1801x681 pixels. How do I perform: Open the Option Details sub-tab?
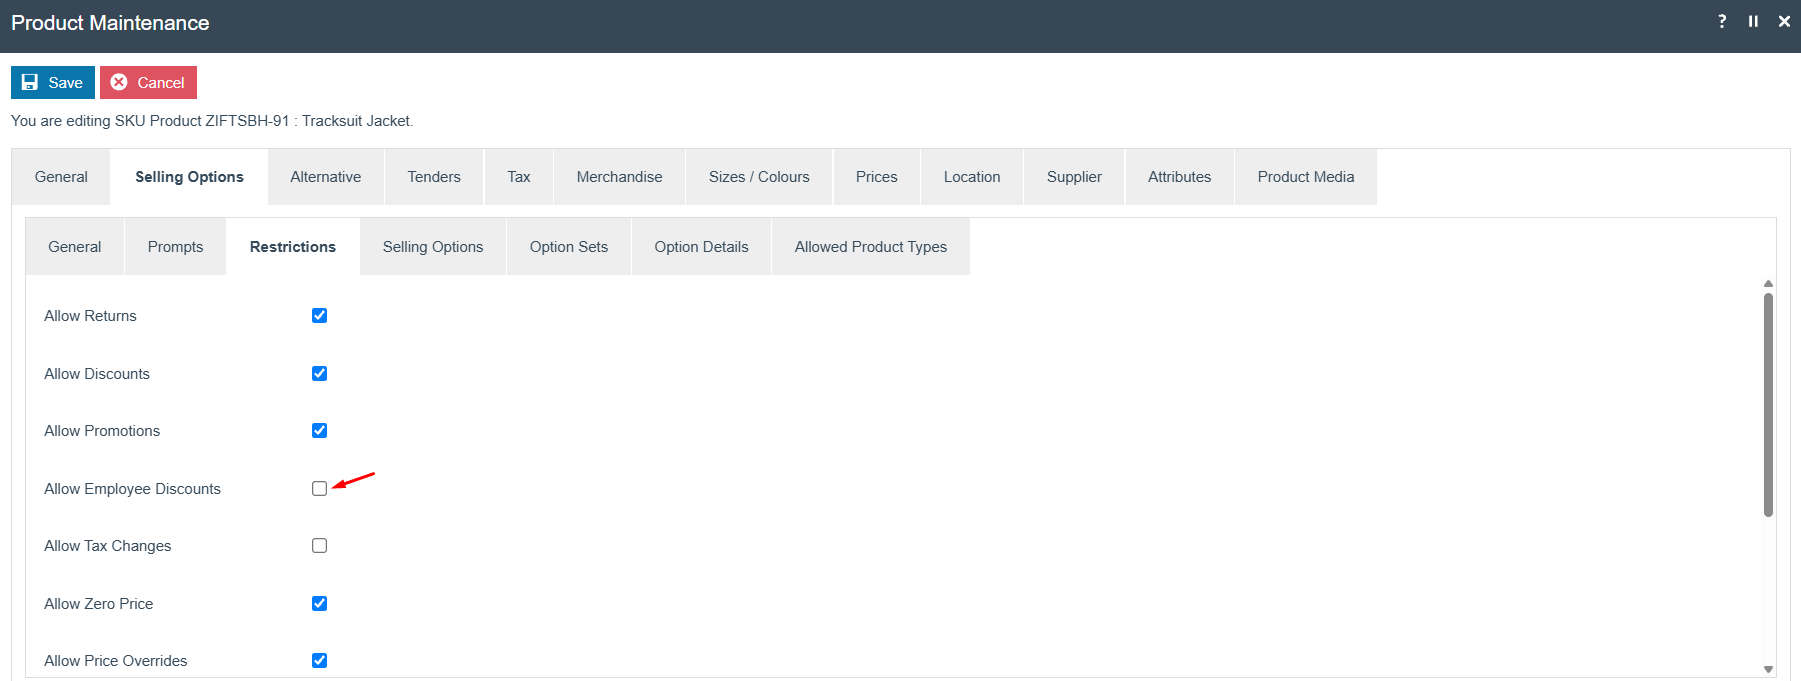tap(702, 247)
